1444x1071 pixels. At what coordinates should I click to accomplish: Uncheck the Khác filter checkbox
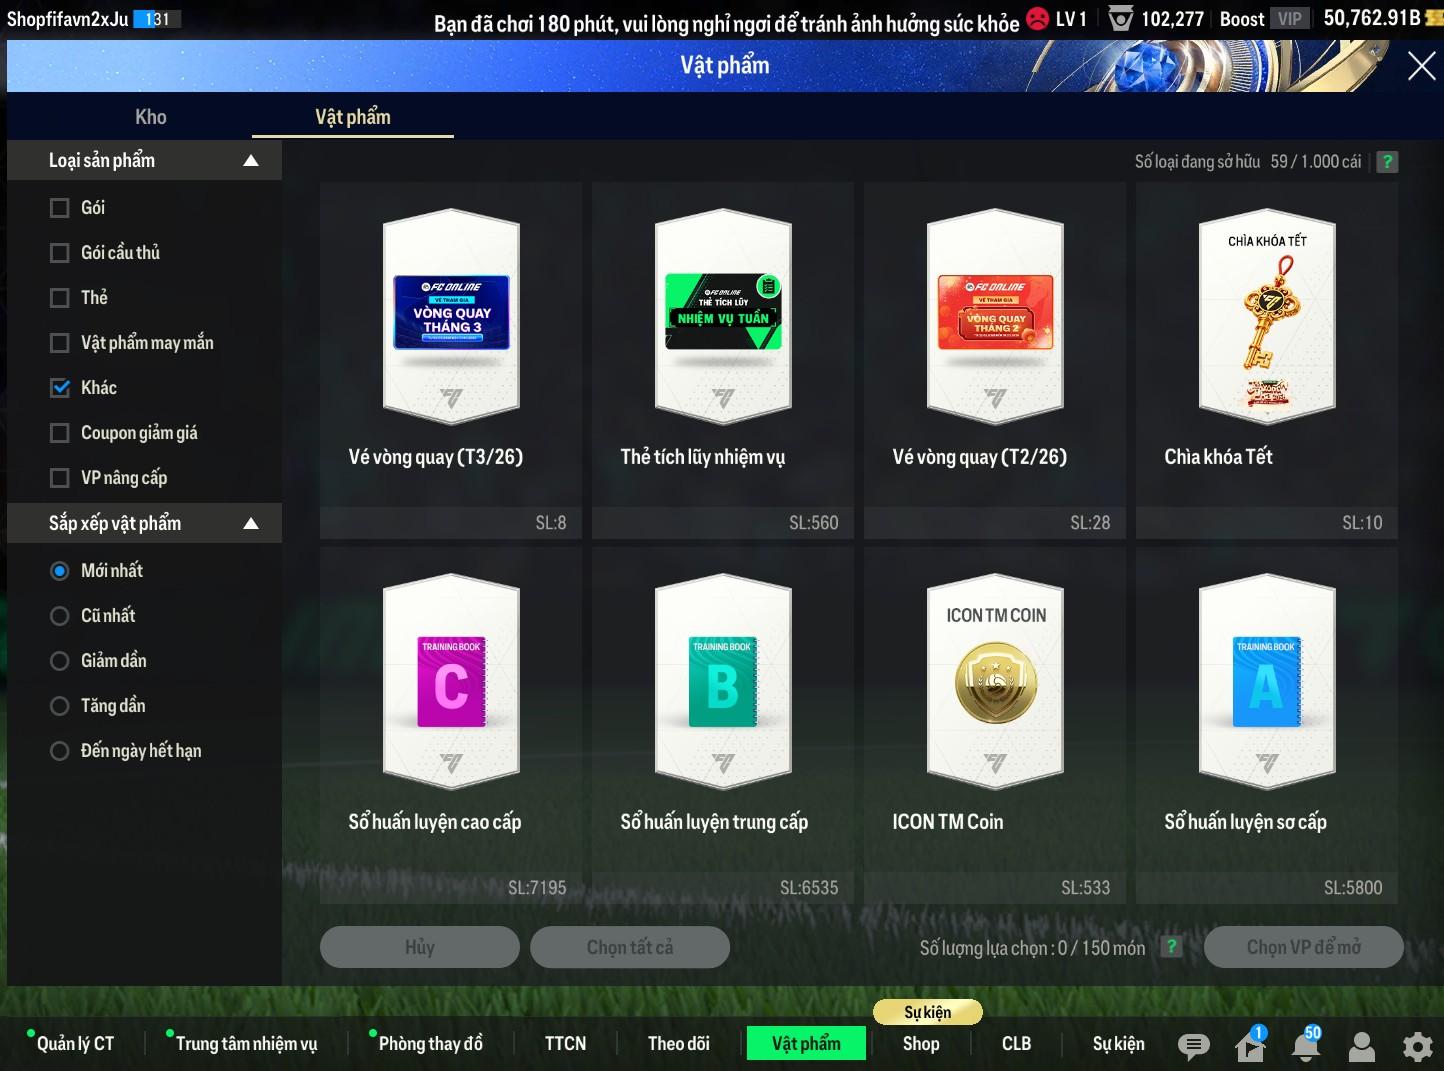(60, 388)
